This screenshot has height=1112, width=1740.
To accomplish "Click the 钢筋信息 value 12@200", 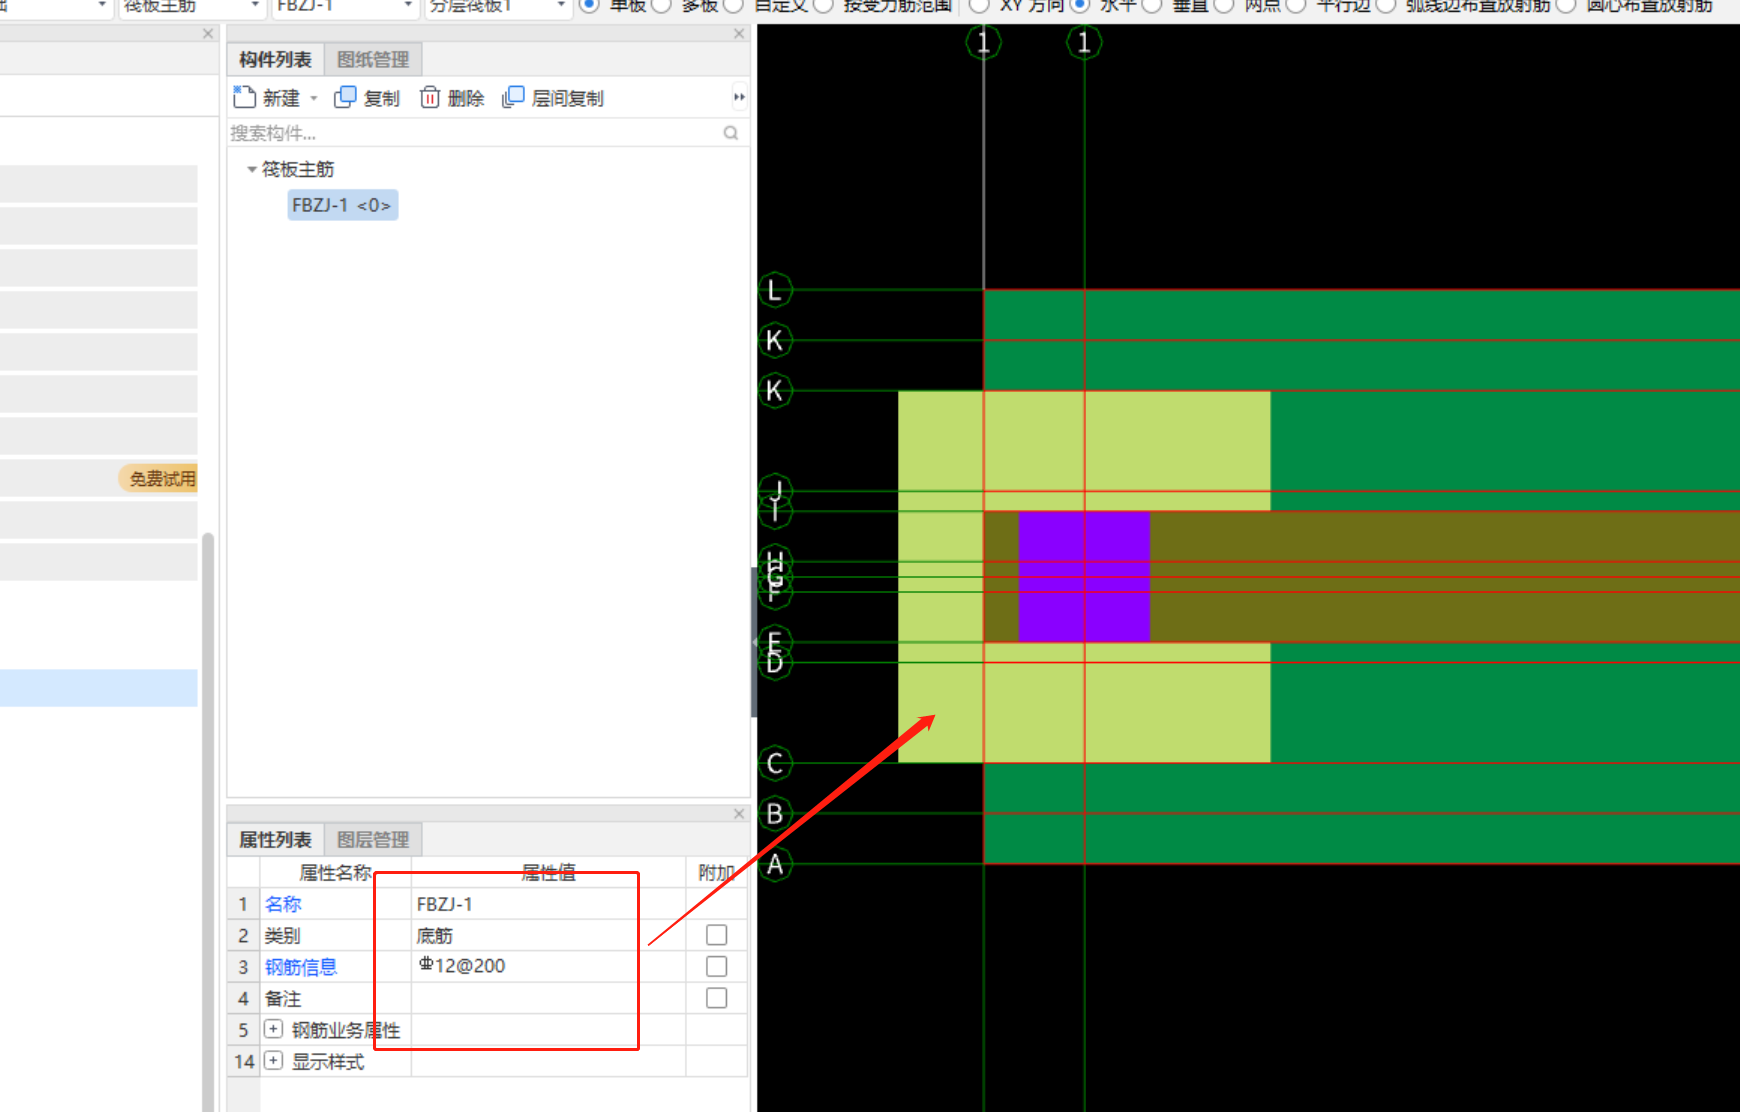I will (x=548, y=966).
